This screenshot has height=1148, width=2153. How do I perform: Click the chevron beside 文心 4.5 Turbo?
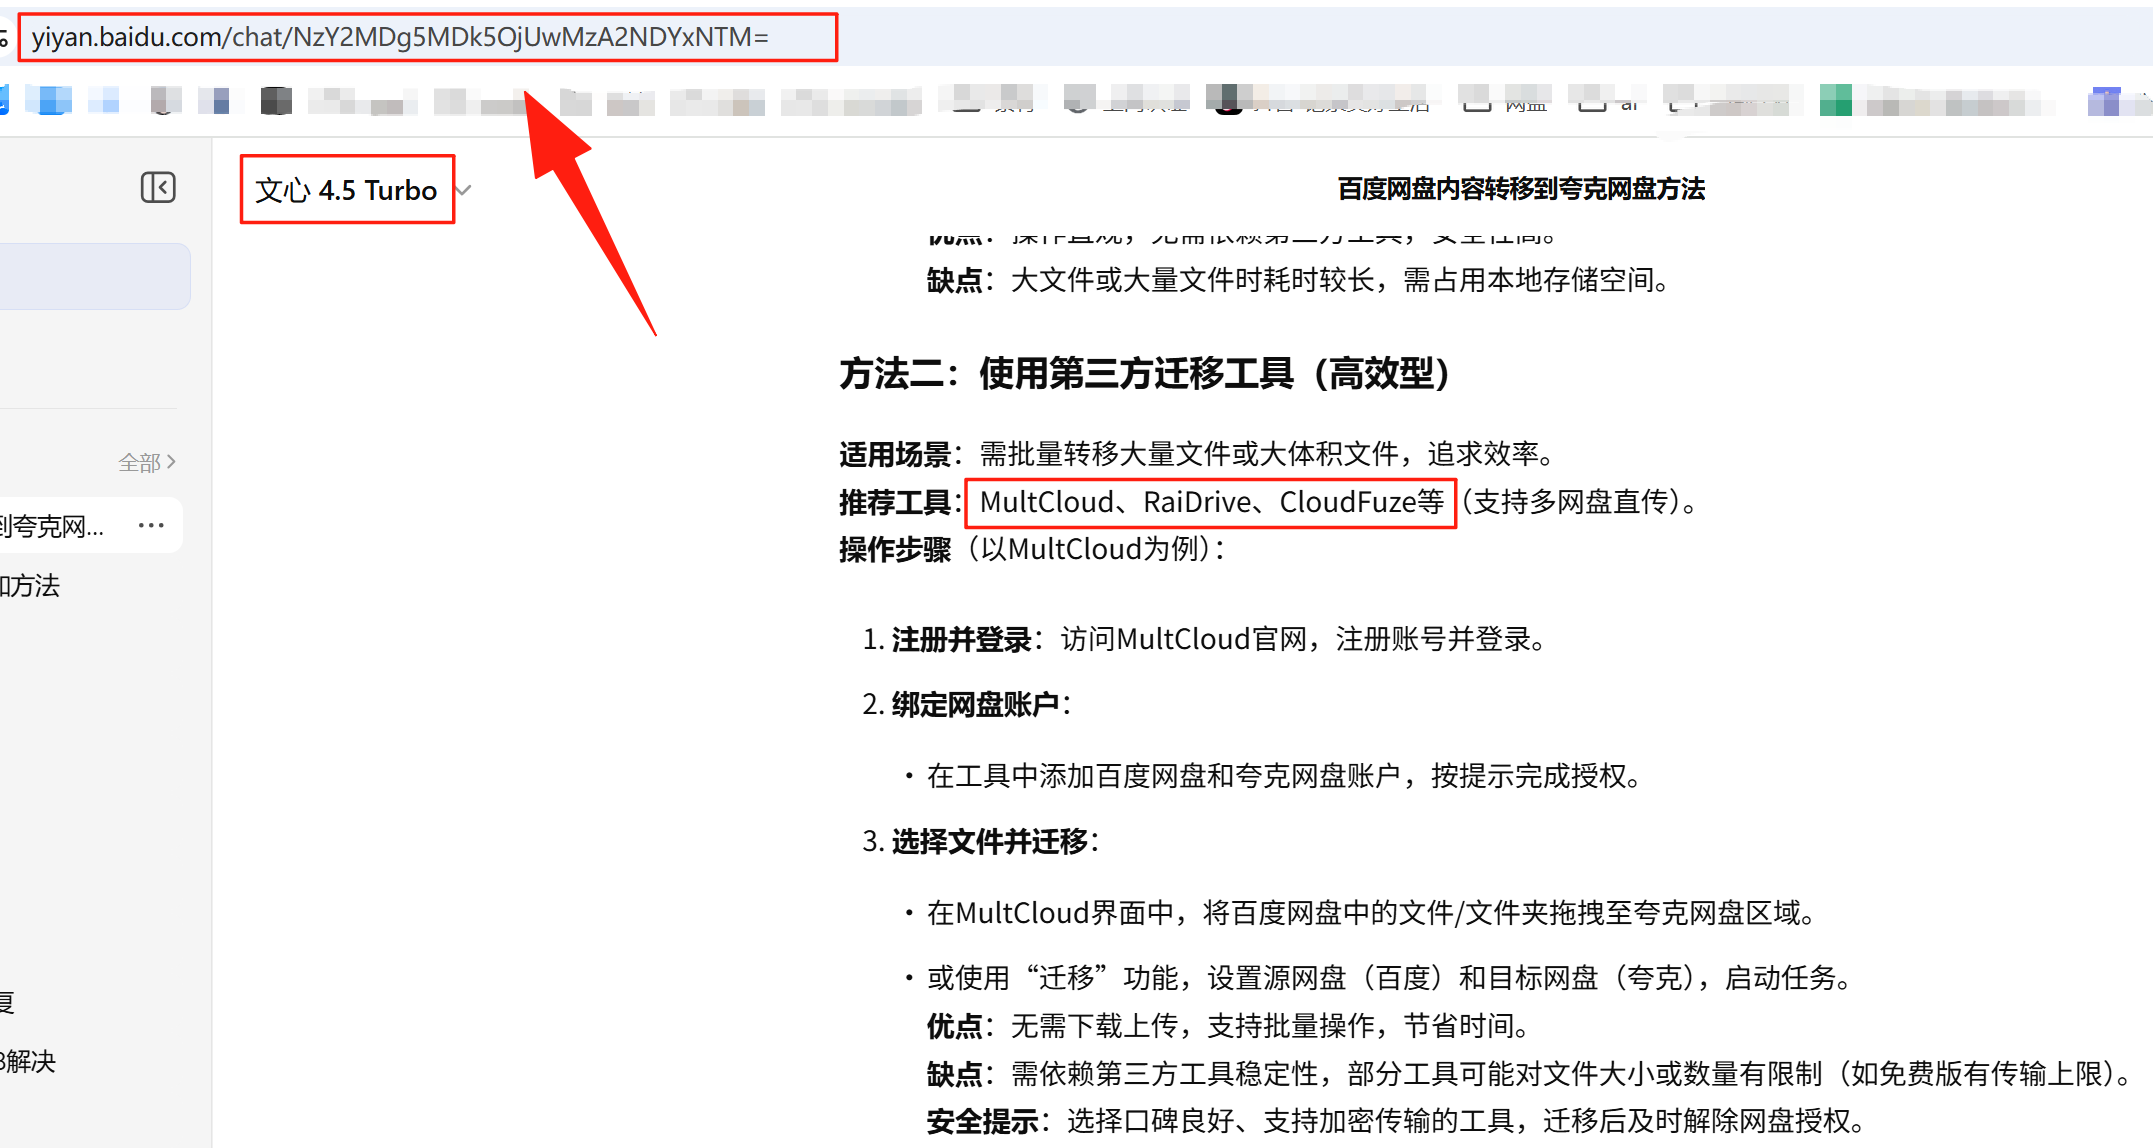tap(463, 190)
